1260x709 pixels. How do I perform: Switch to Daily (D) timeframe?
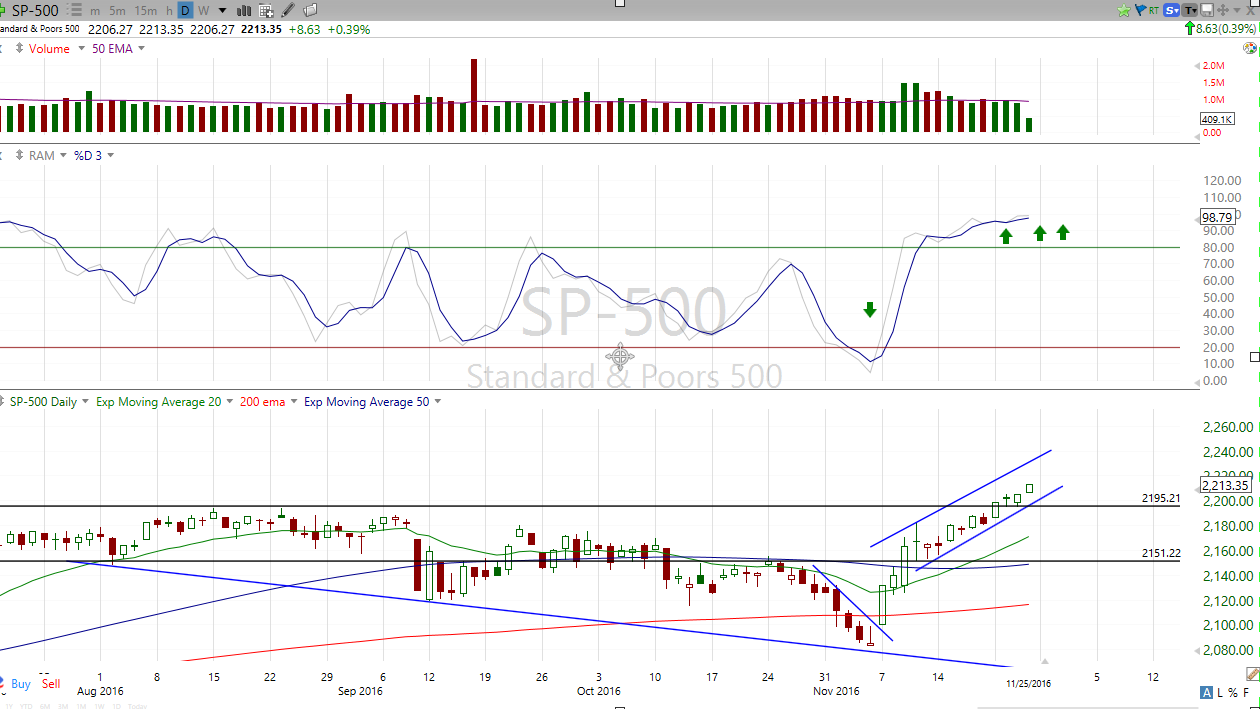pos(185,10)
